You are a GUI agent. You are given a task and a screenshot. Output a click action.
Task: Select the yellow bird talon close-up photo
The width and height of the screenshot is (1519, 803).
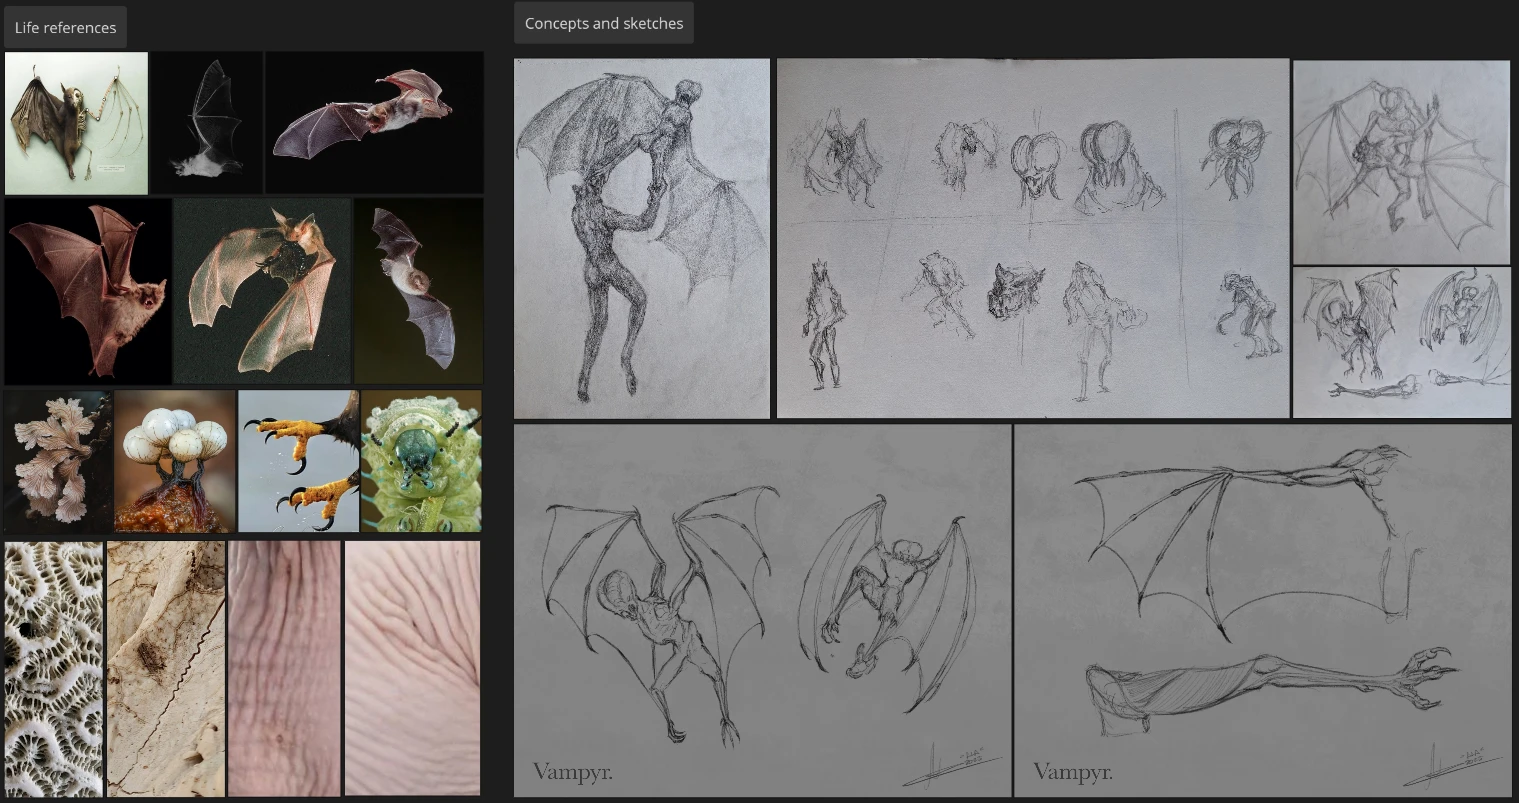coord(298,461)
